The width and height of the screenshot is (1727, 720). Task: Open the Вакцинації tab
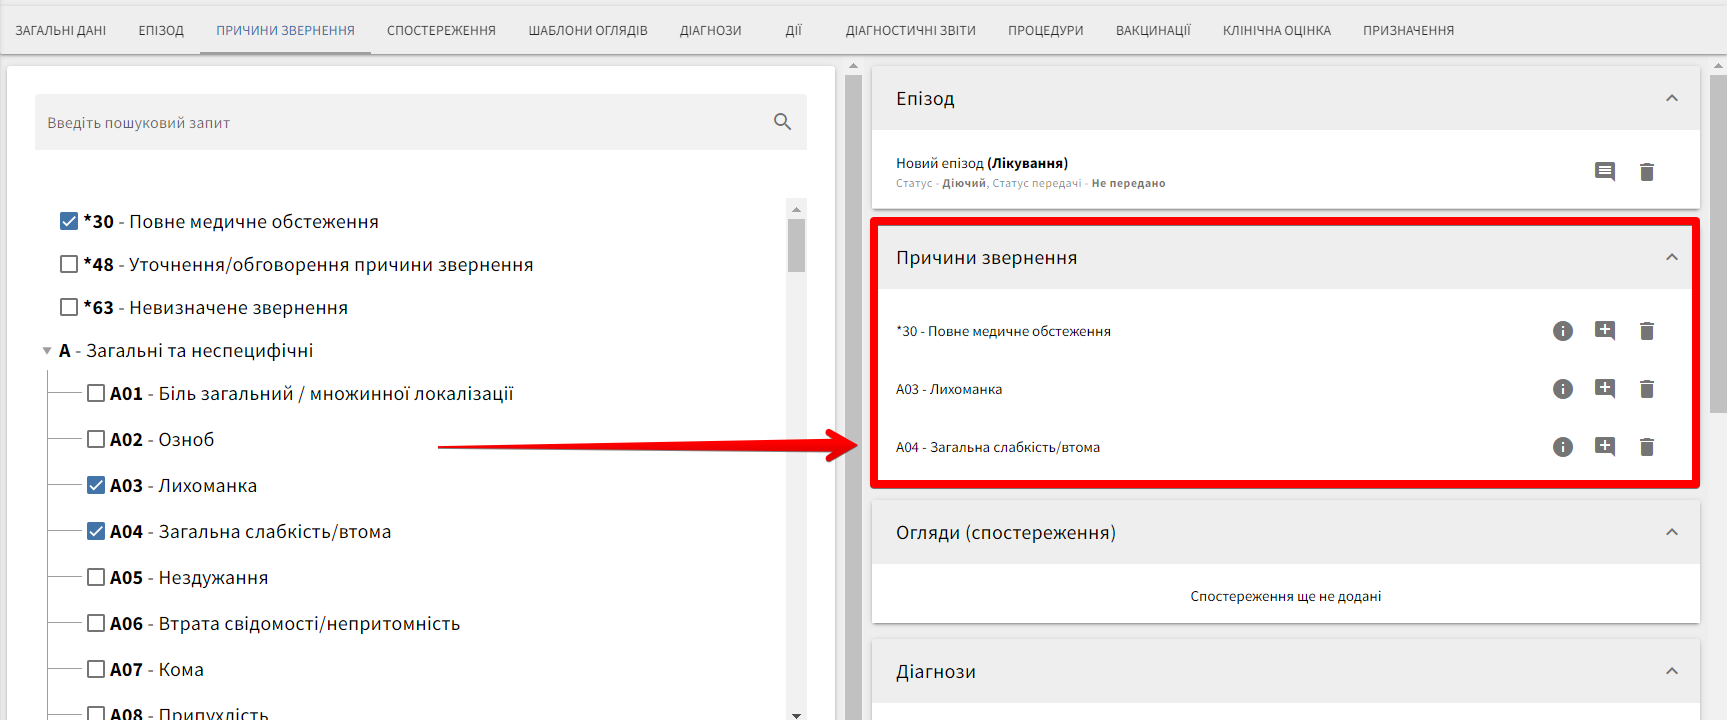click(1152, 30)
